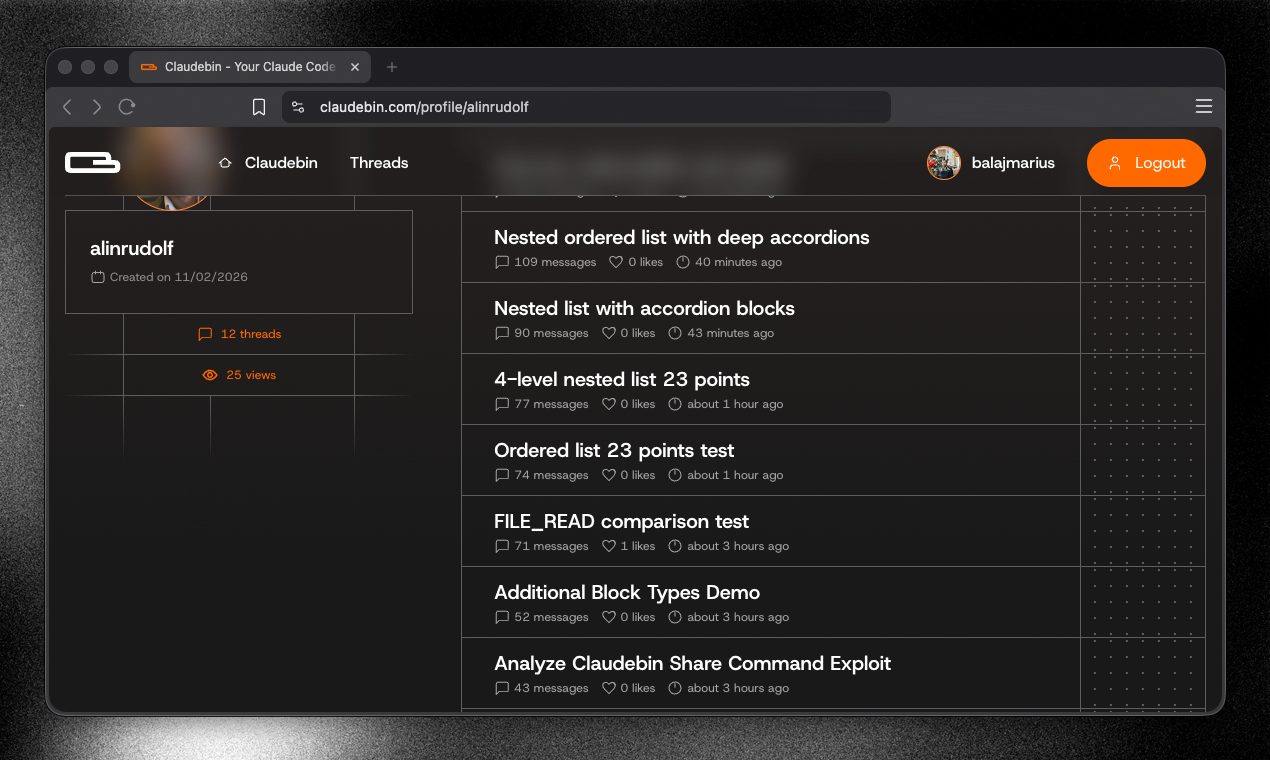Image resolution: width=1270 pixels, height=760 pixels.
Task: Open a new tab with the plus button
Action: [391, 66]
